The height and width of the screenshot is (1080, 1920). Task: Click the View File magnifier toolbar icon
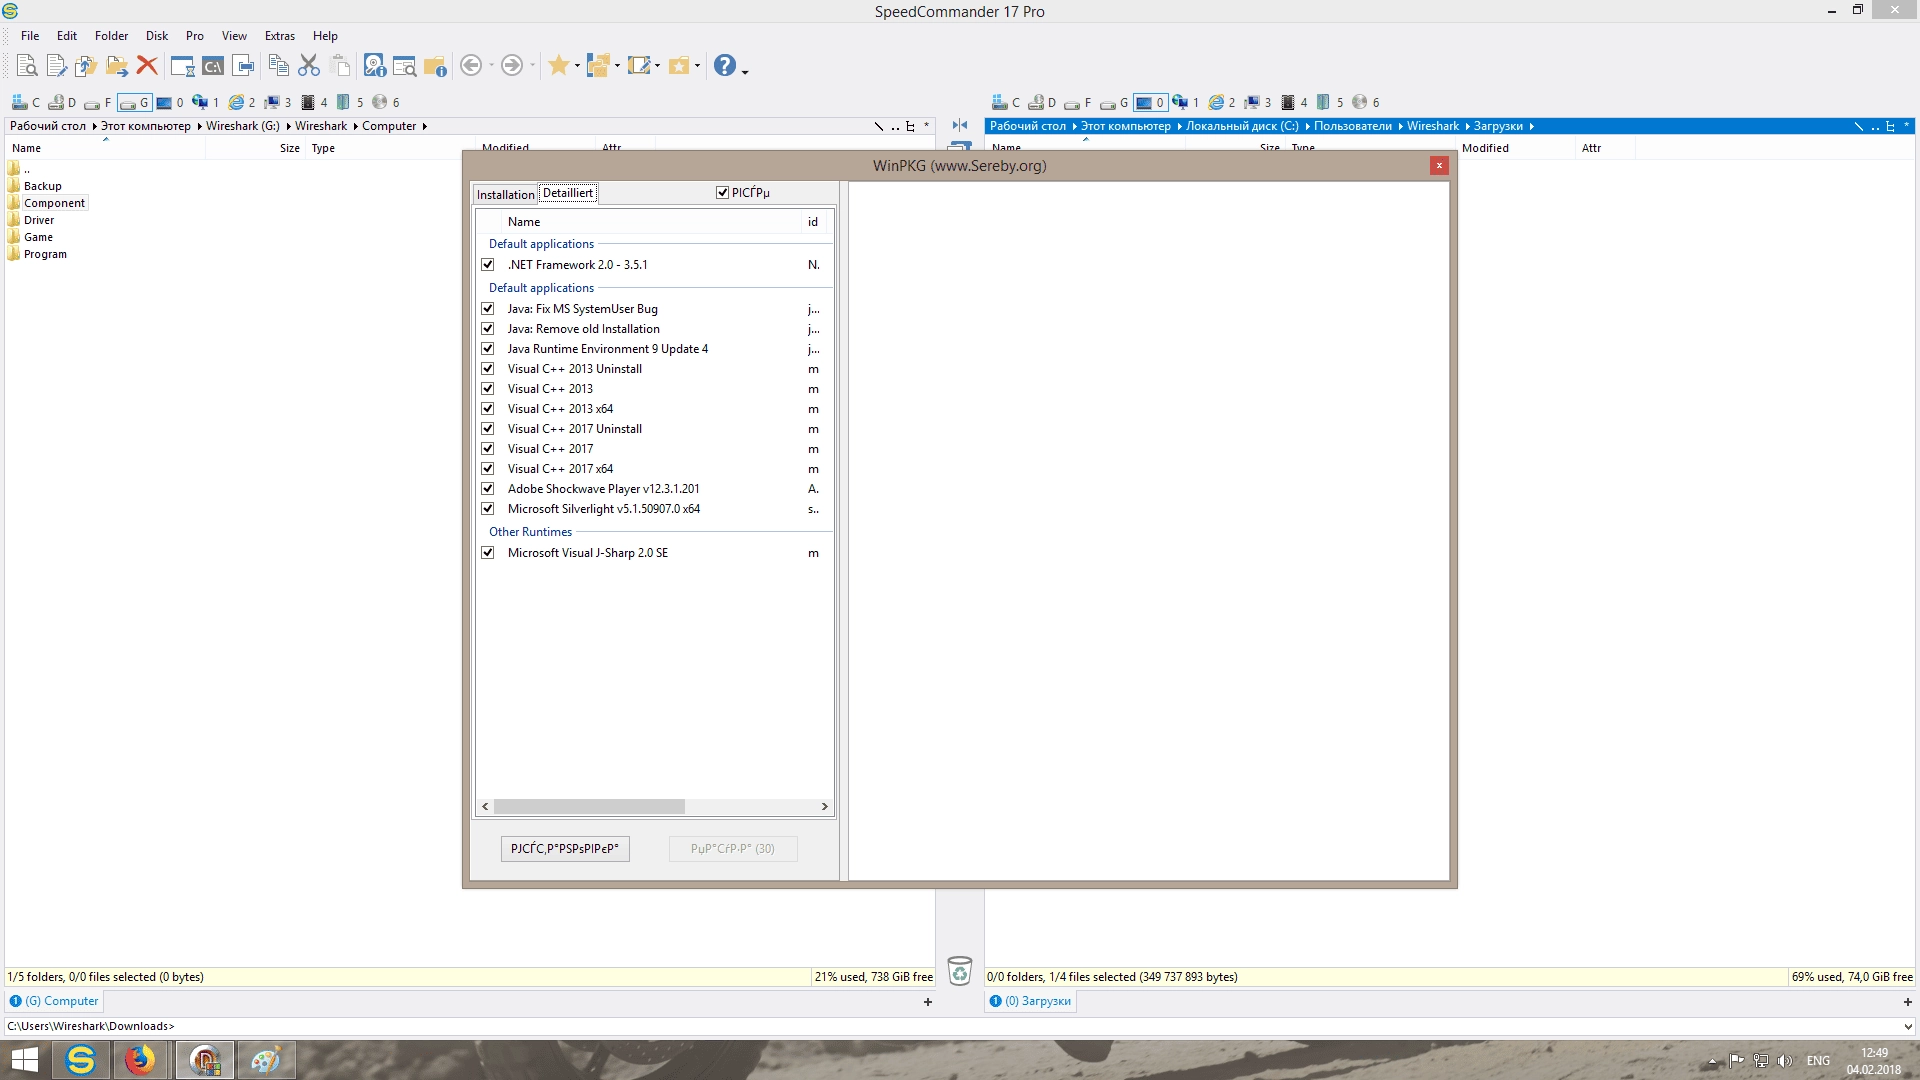(x=27, y=66)
